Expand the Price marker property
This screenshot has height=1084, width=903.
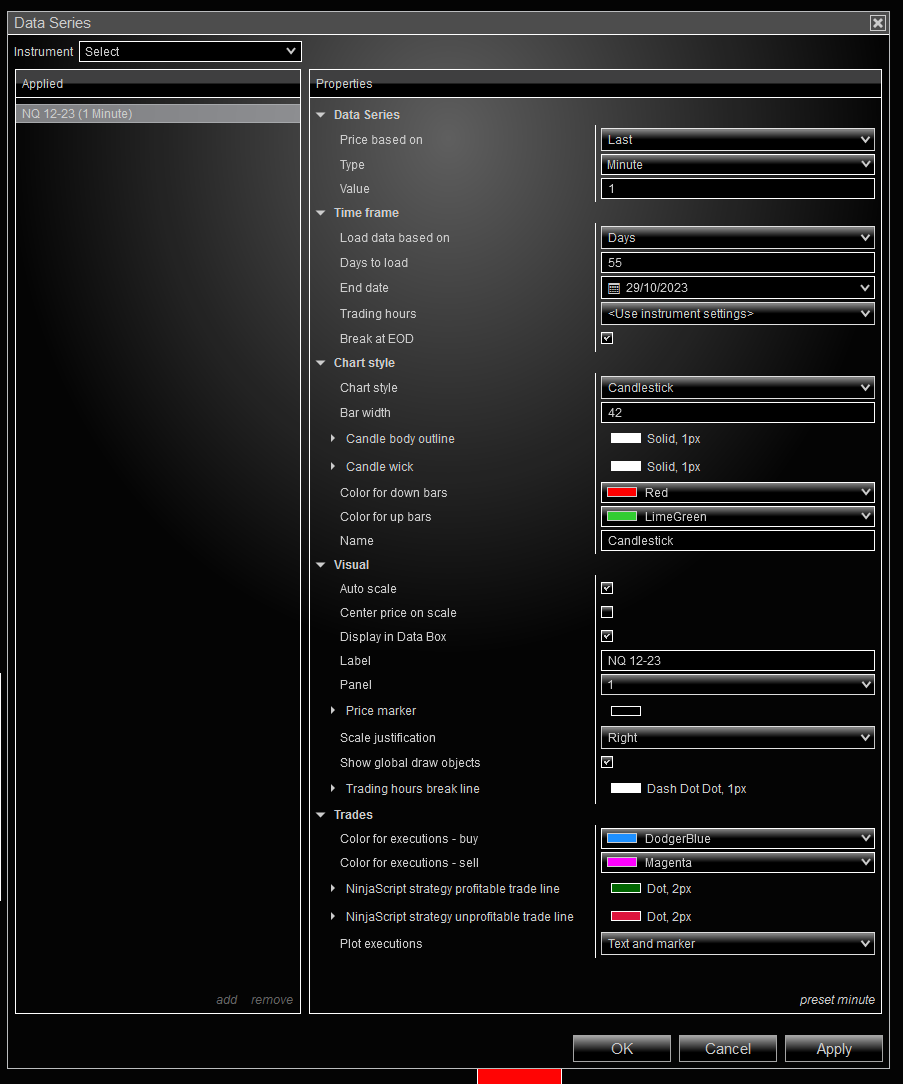coord(333,710)
